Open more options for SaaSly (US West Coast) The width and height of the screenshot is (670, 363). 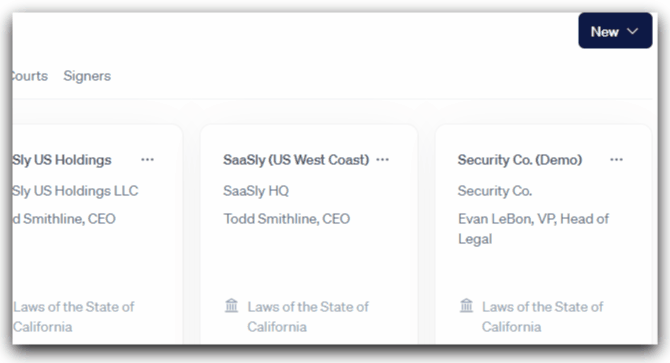point(382,160)
